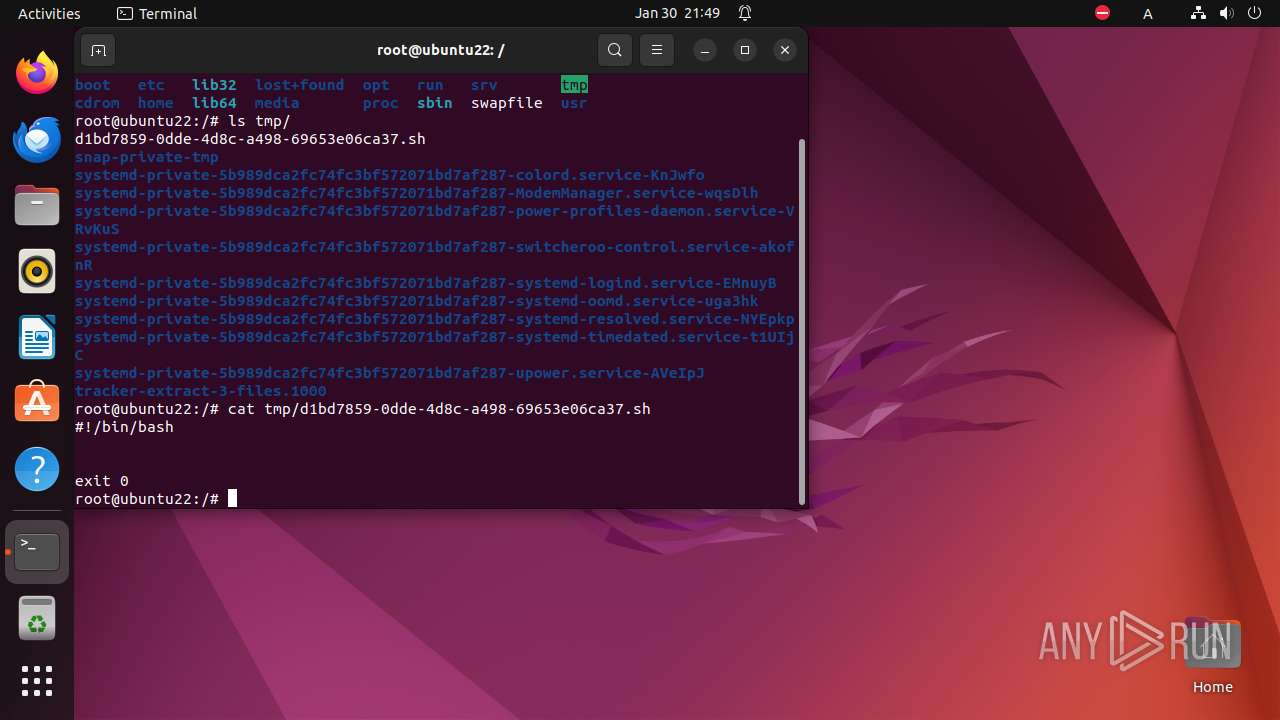Show Applications grid

point(37,681)
